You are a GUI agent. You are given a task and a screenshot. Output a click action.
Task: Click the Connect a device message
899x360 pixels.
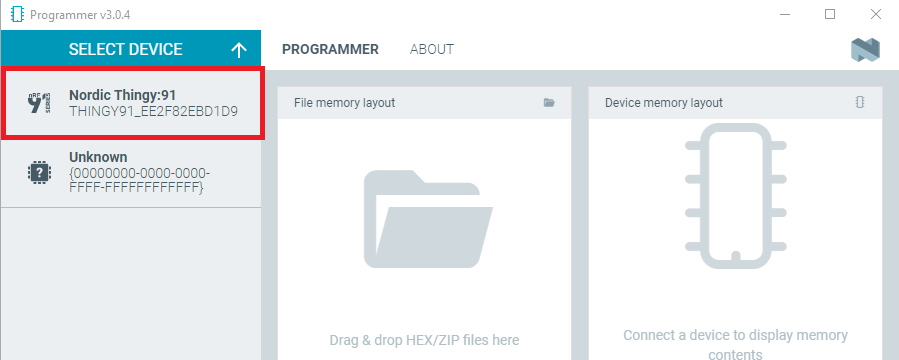click(x=736, y=344)
